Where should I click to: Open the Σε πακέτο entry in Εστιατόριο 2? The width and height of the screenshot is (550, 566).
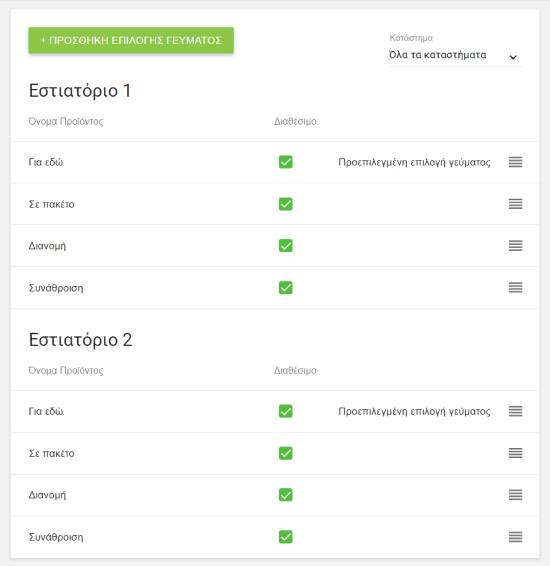pos(275,453)
